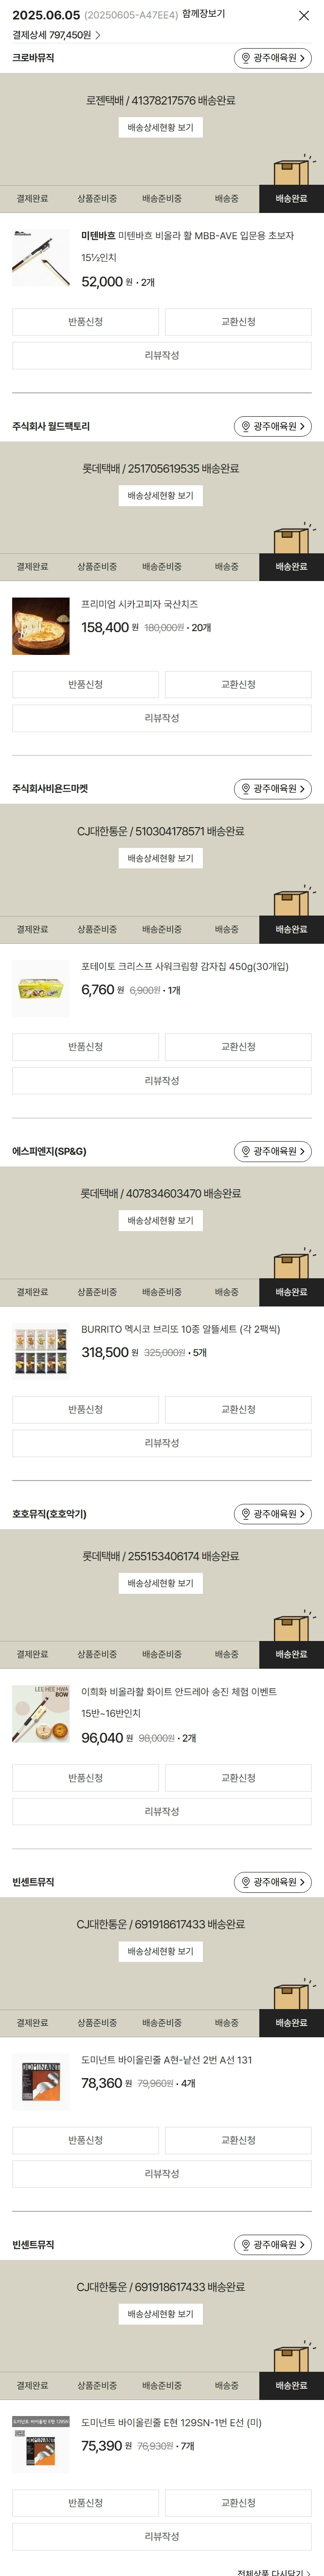The height and width of the screenshot is (2576, 324).
Task: Open 광주애육원 location for 주식회사 월드팩토리
Action: point(273,427)
